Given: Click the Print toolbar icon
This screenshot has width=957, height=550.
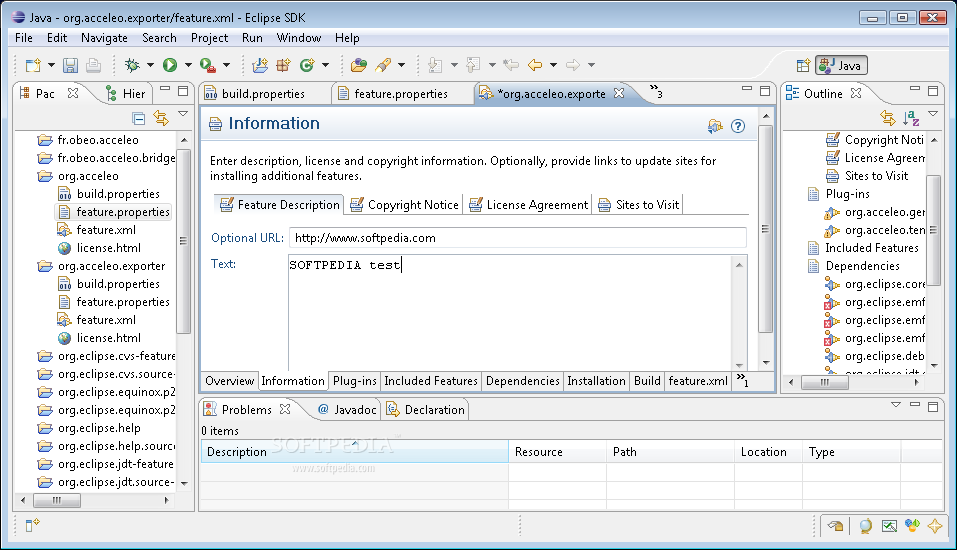Looking at the screenshot, I should (93, 65).
